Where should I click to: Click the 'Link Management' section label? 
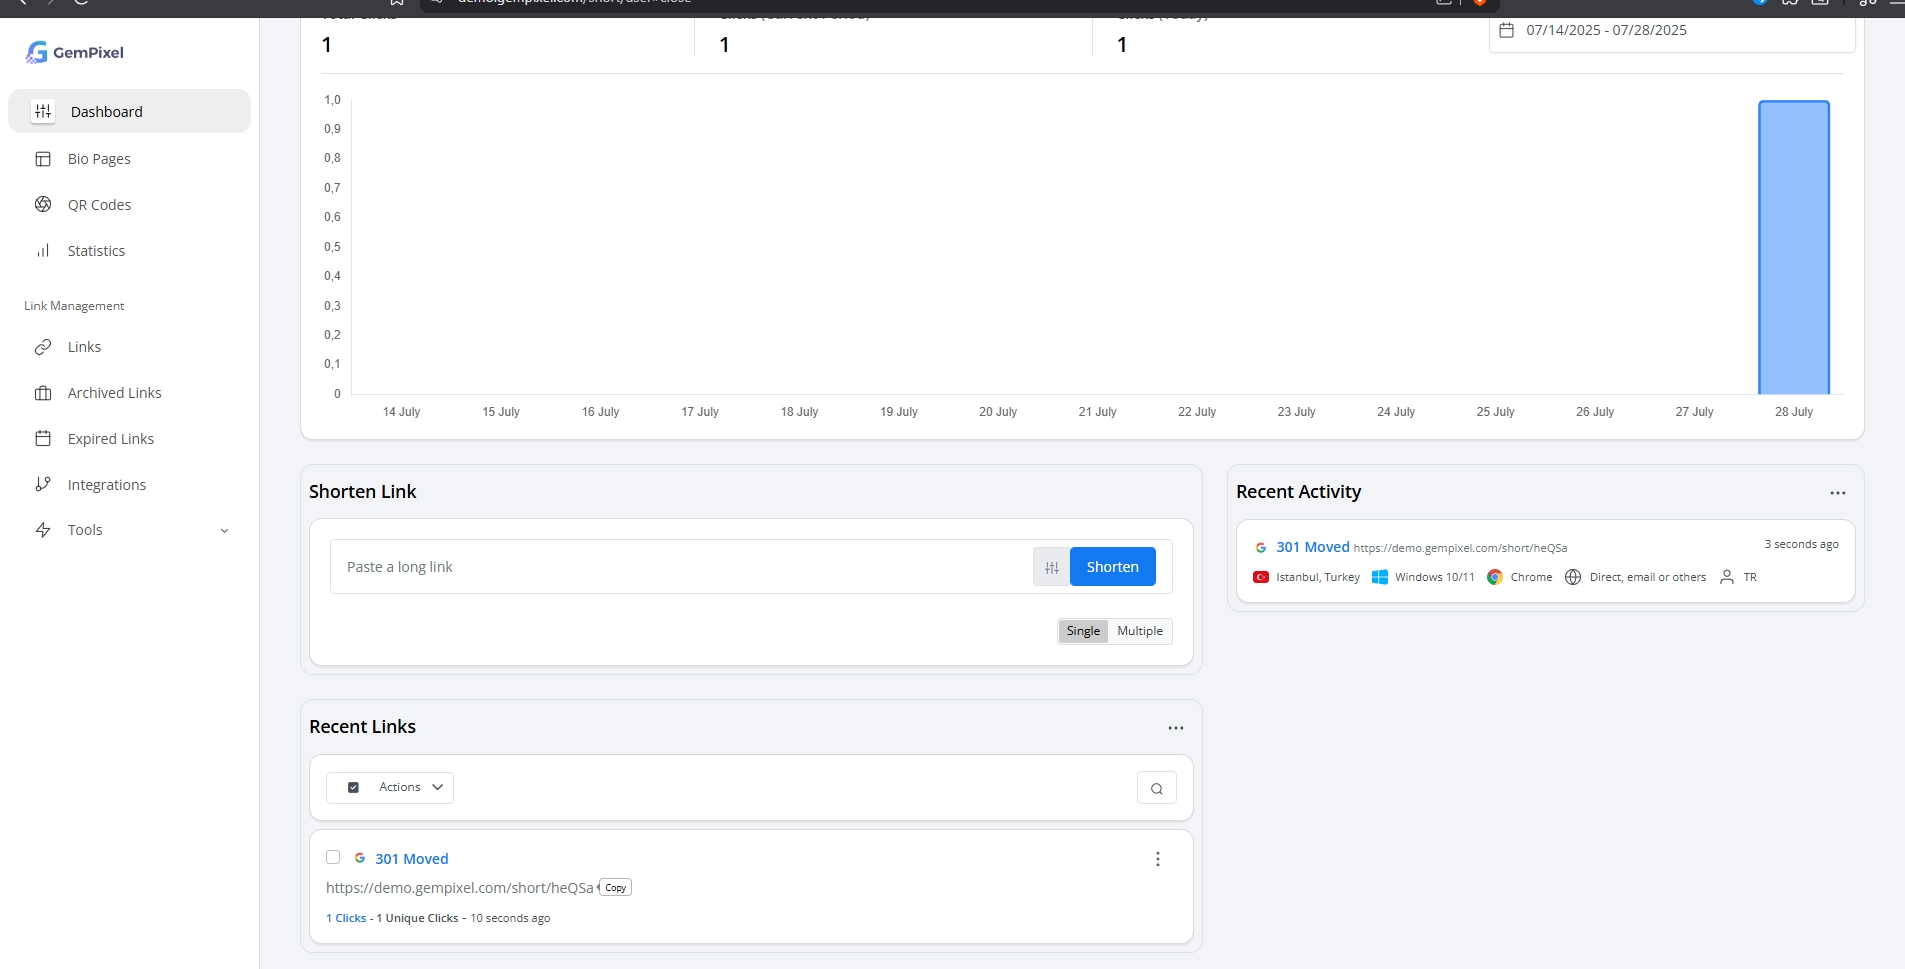pos(74,306)
